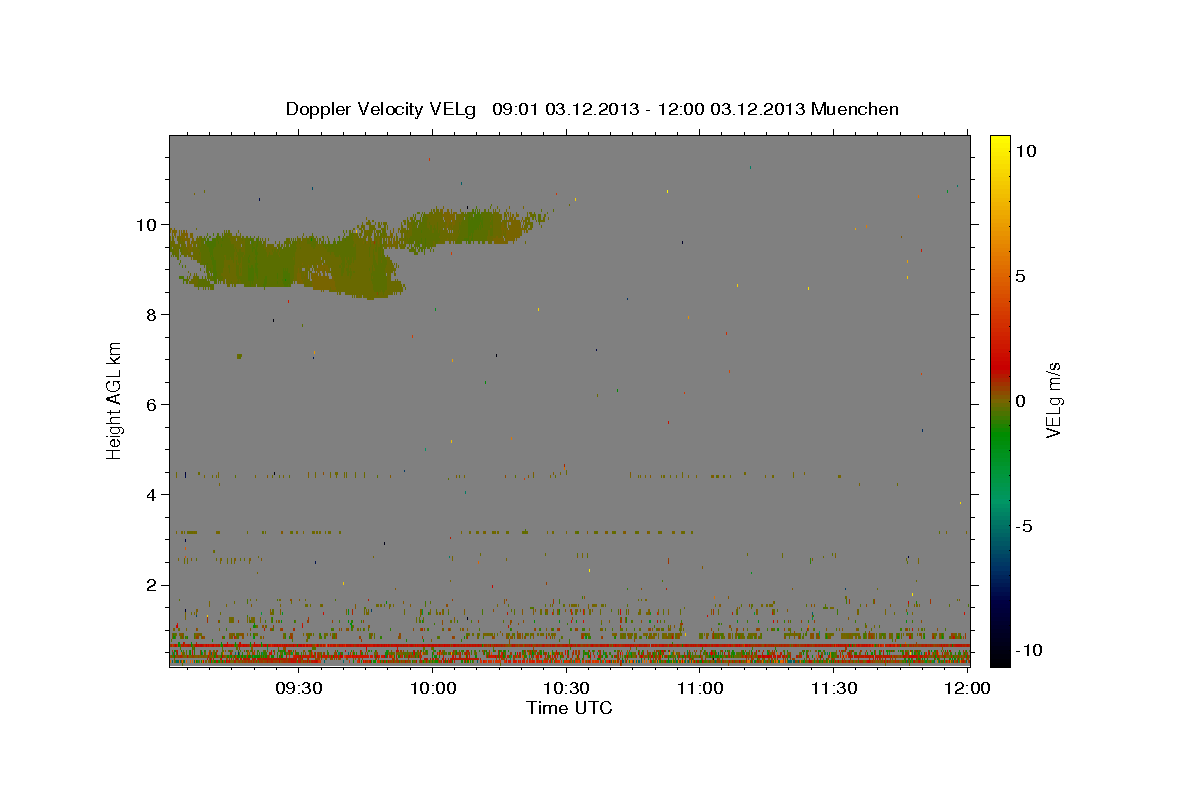Viewport: 1200px width, 800px height.
Task: Click the 'VELg m/s' colorbar label
Action: (x=1054, y=400)
